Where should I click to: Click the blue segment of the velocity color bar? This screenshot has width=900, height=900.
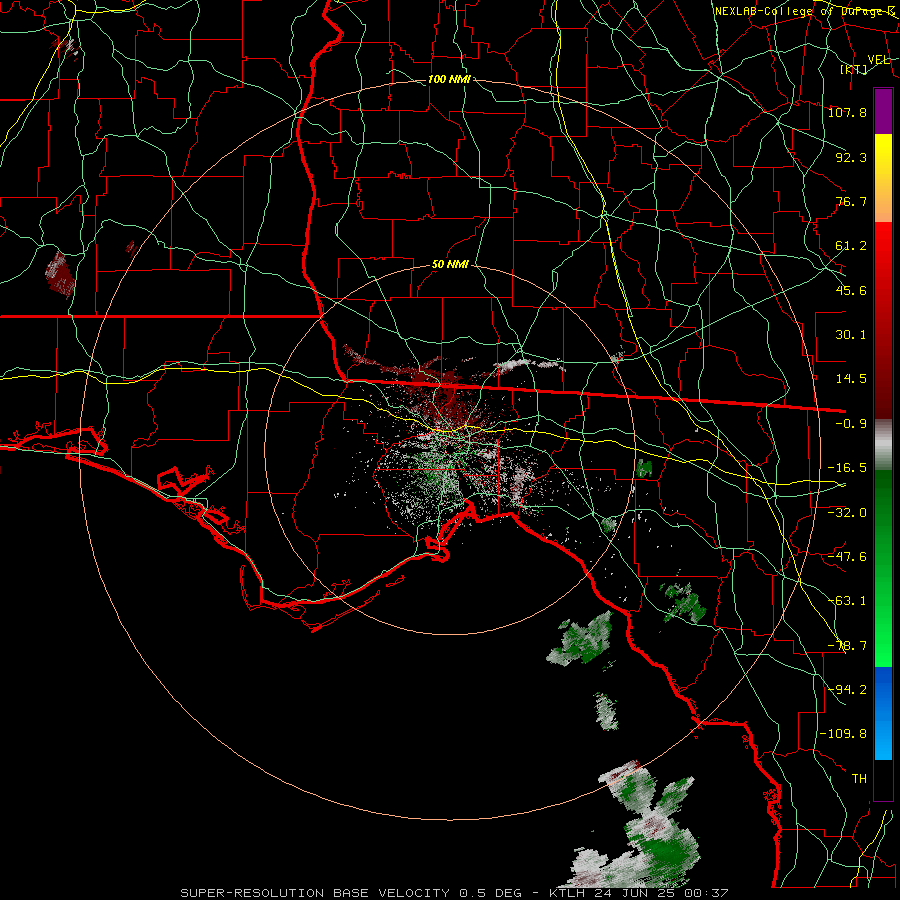[883, 713]
